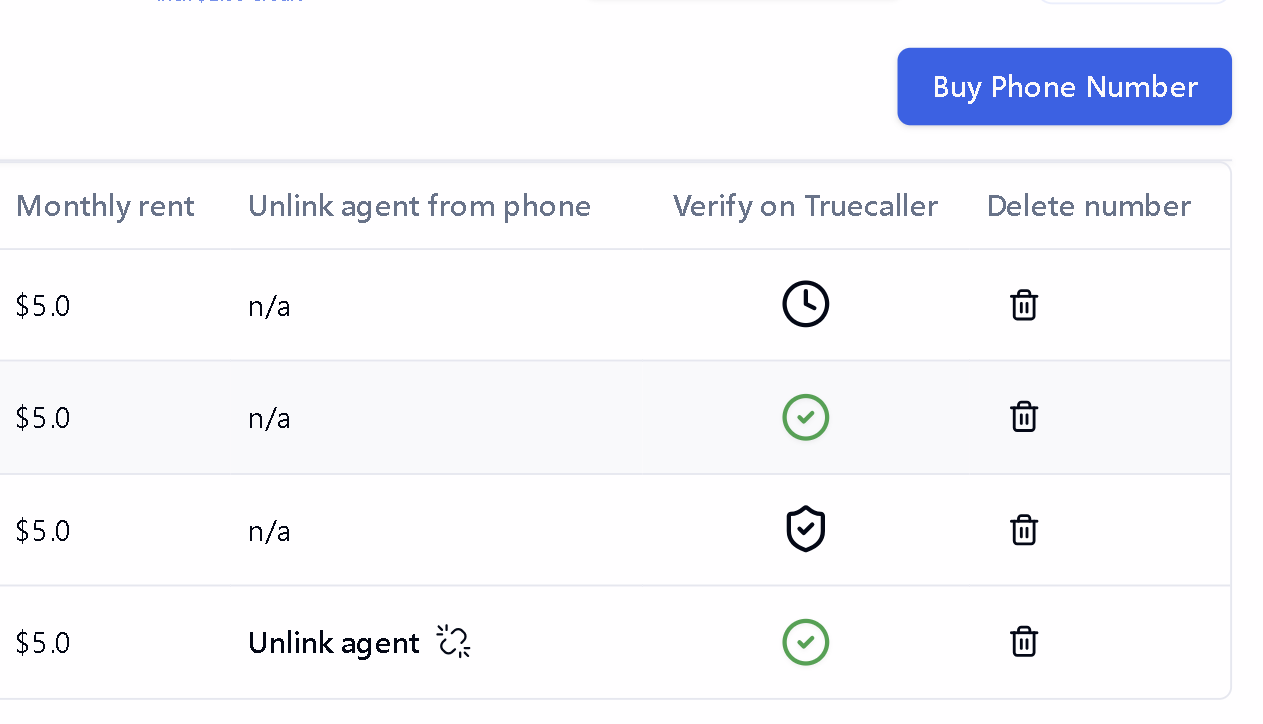Click the Unlink agent from phone column header

tap(419, 206)
